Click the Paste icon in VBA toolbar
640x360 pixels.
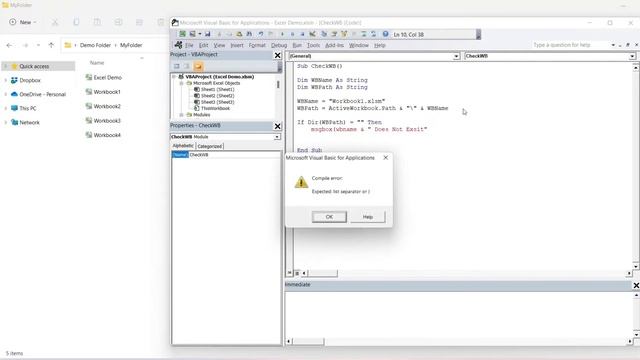(x=239, y=34)
